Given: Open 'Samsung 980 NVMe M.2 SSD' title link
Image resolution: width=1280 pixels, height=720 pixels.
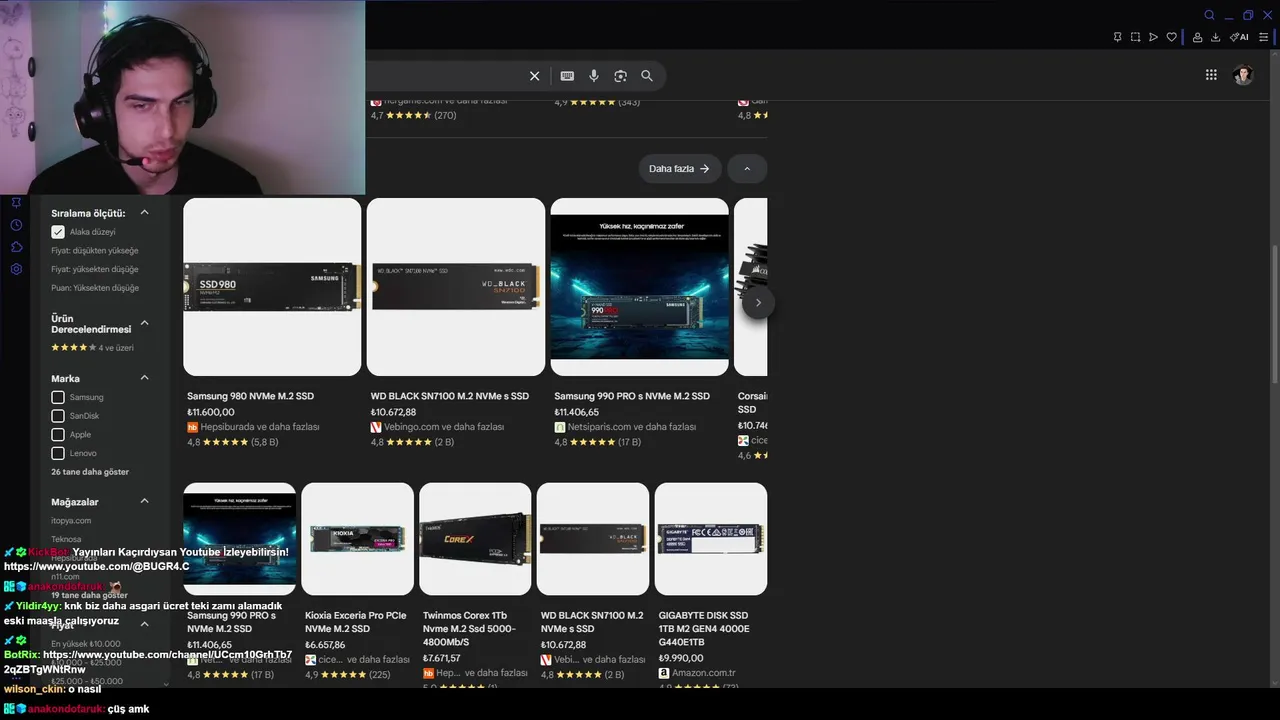Looking at the screenshot, I should (x=250, y=396).
